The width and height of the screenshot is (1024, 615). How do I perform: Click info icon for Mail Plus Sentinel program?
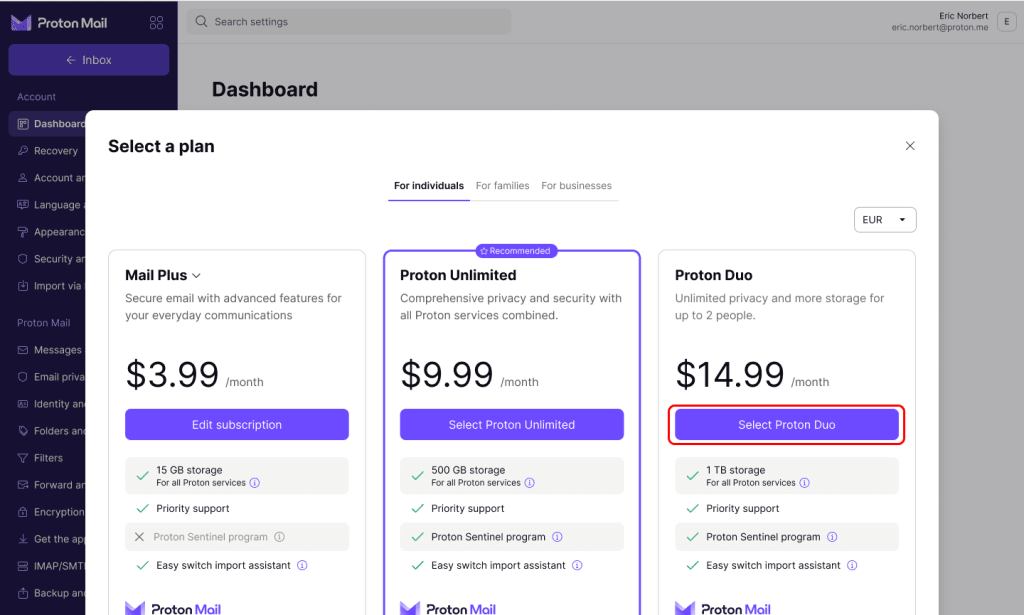coord(279,537)
